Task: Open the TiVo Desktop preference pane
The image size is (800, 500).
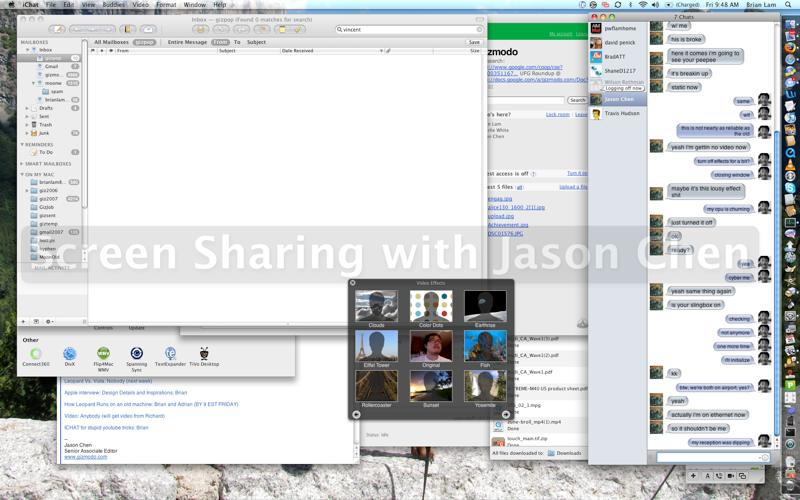Action: click(204, 357)
